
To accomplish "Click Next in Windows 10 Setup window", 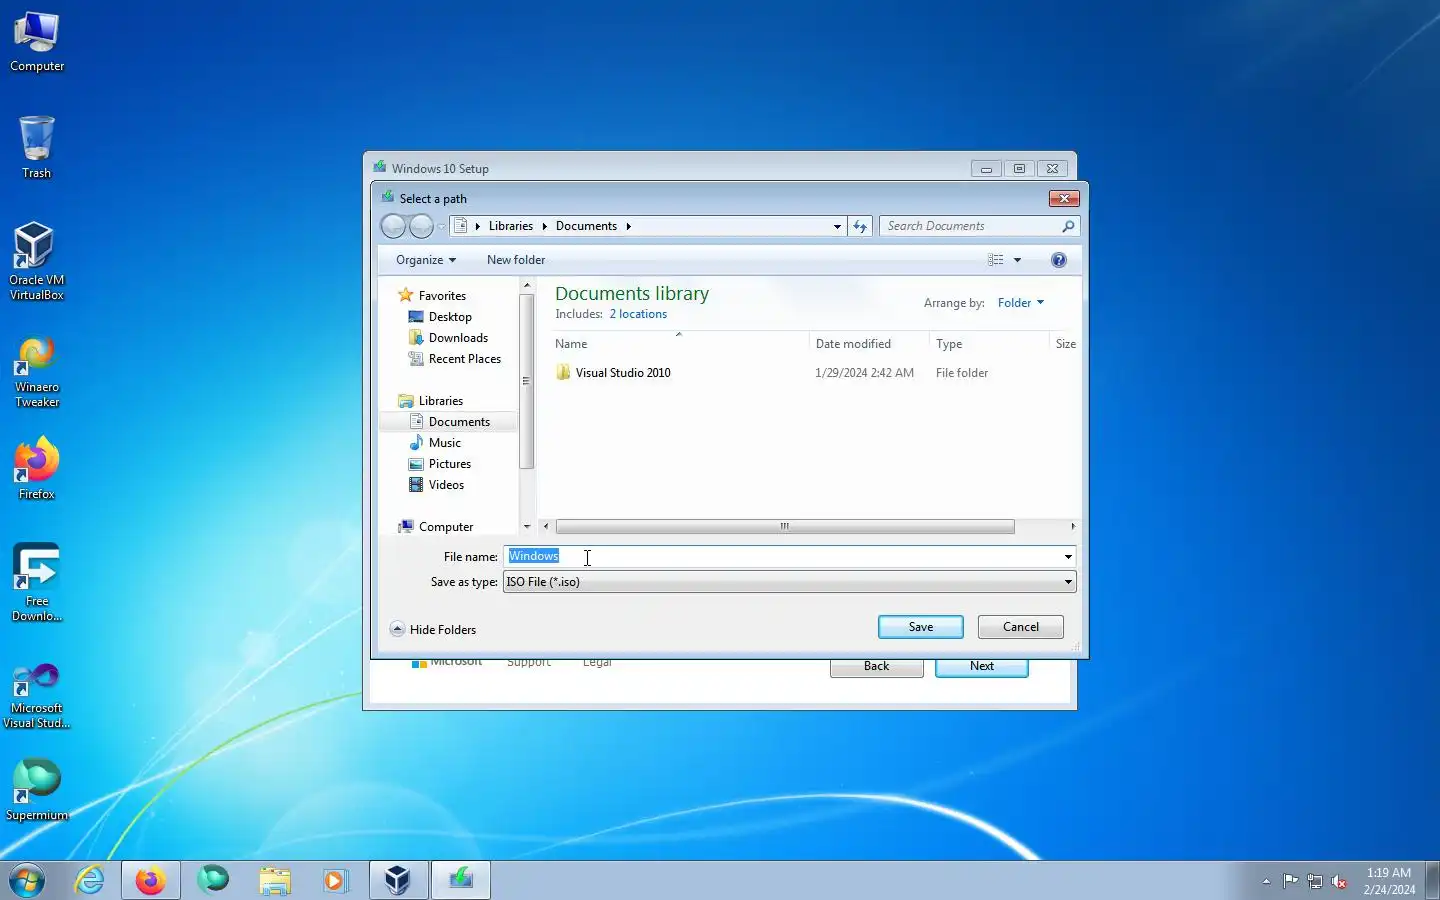I will click(982, 667).
